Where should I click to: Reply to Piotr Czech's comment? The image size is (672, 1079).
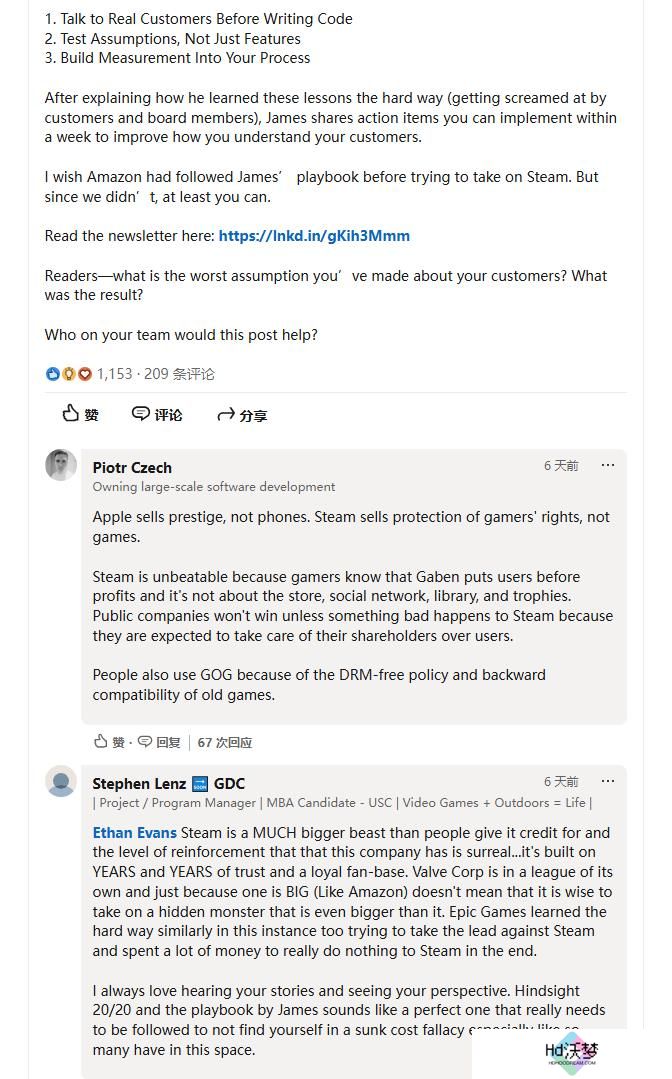[x=159, y=742]
